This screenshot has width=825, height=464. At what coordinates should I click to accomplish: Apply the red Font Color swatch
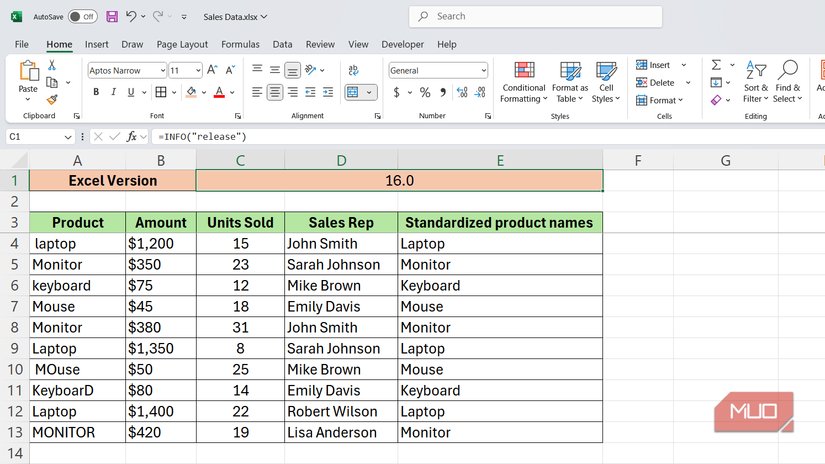tap(218, 92)
